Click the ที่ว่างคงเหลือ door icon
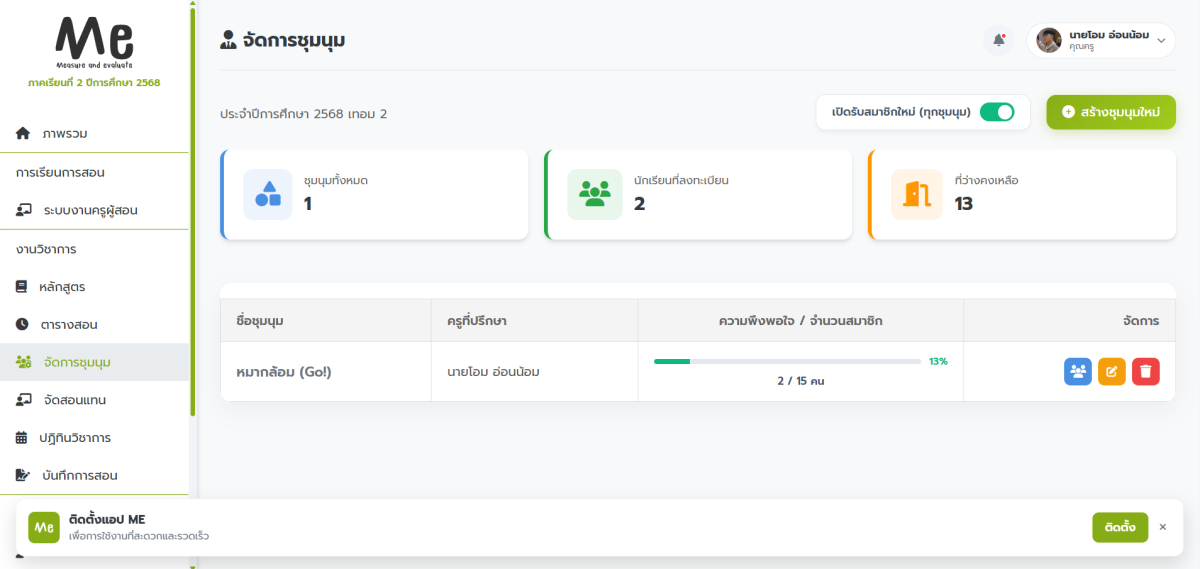Screen dimensions: 1200x569 [916, 194]
